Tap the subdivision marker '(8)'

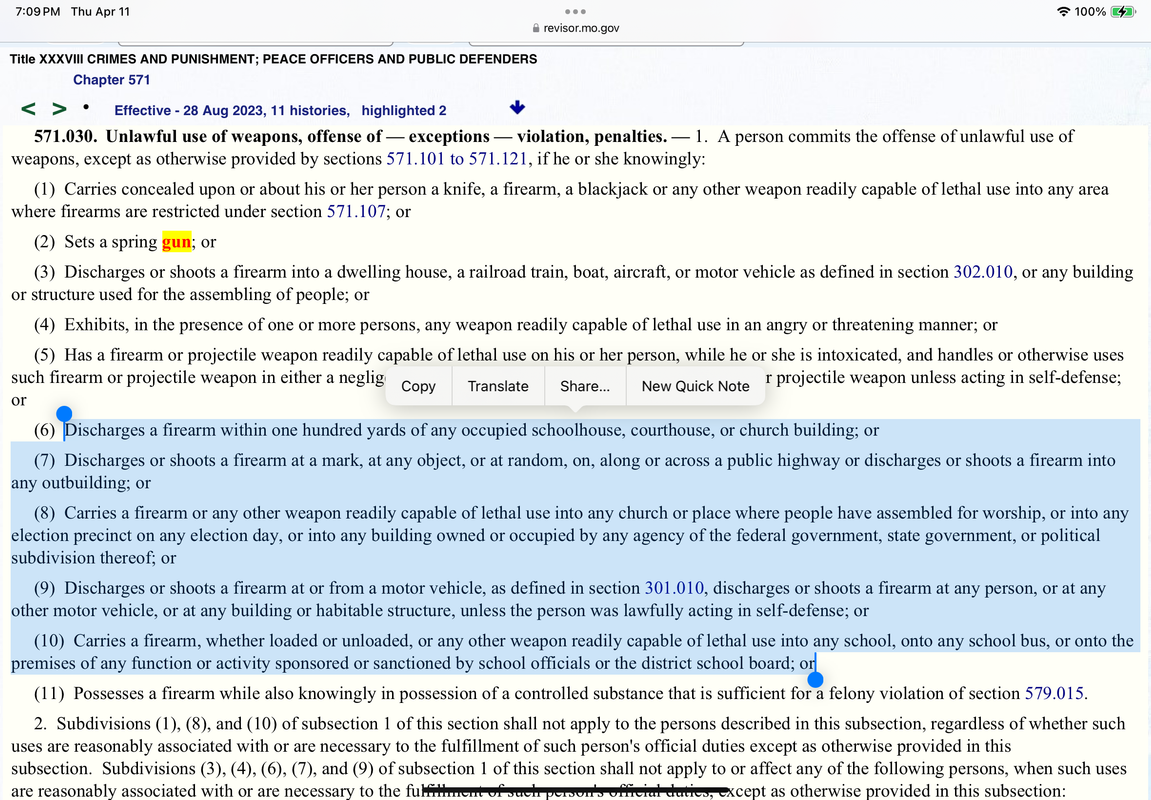[x=44, y=513]
